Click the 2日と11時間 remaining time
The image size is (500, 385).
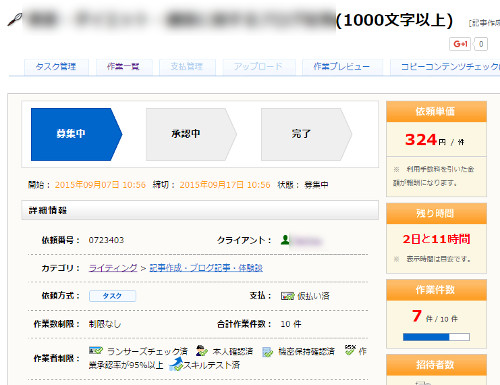[x=436, y=239]
